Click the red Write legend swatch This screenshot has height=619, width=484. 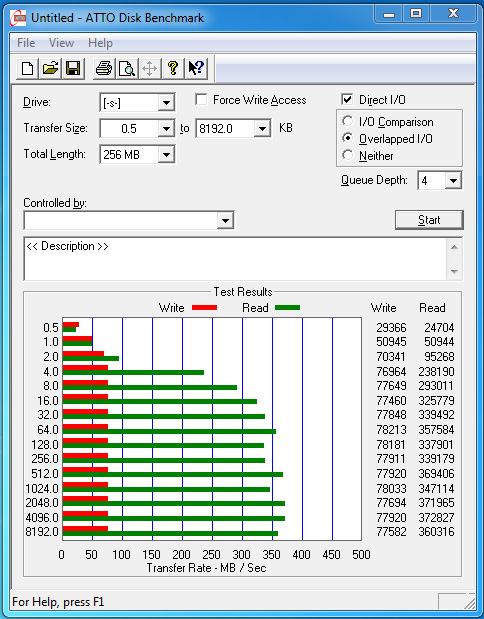(x=204, y=308)
